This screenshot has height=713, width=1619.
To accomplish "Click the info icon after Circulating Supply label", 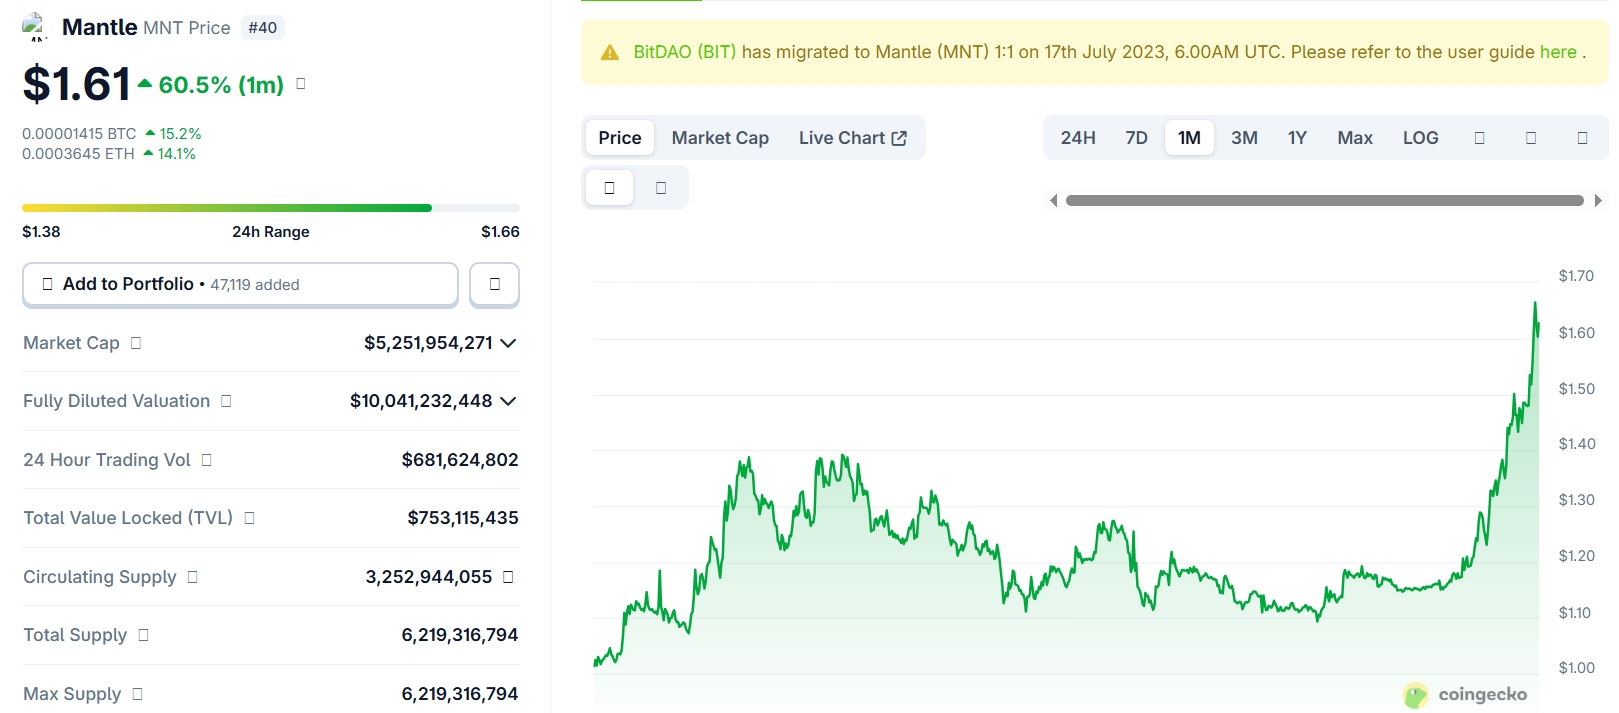I will (x=193, y=577).
